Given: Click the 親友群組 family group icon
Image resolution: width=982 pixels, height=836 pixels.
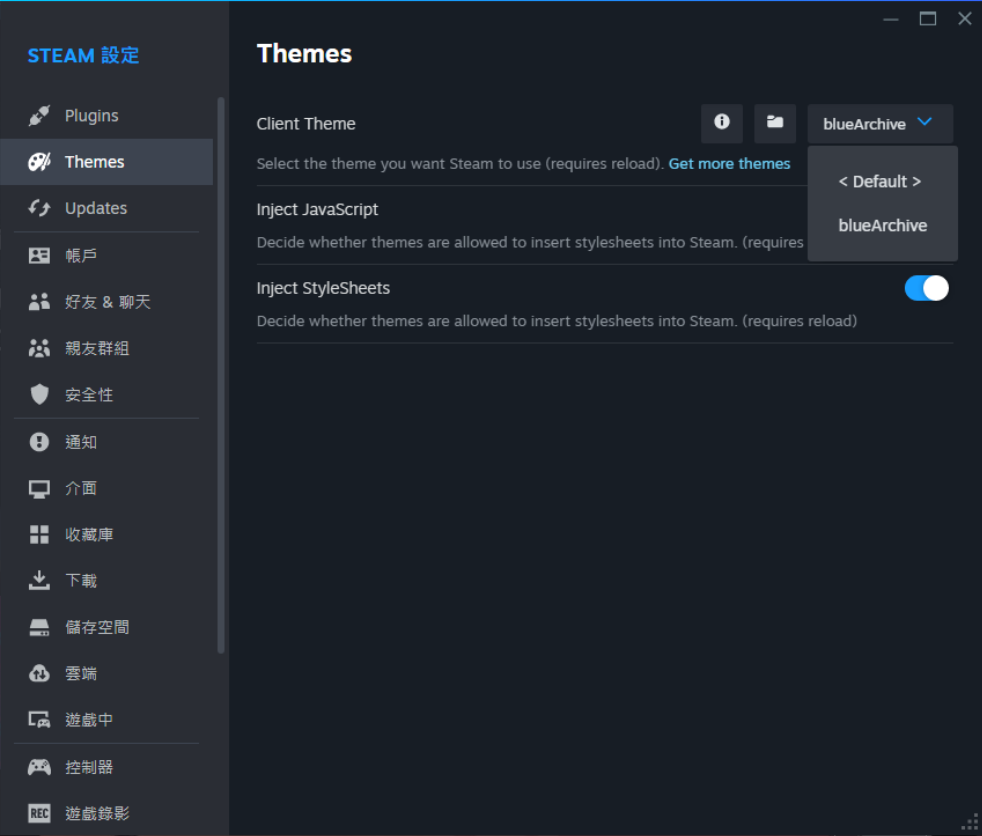Looking at the screenshot, I should pyautogui.click(x=39, y=348).
